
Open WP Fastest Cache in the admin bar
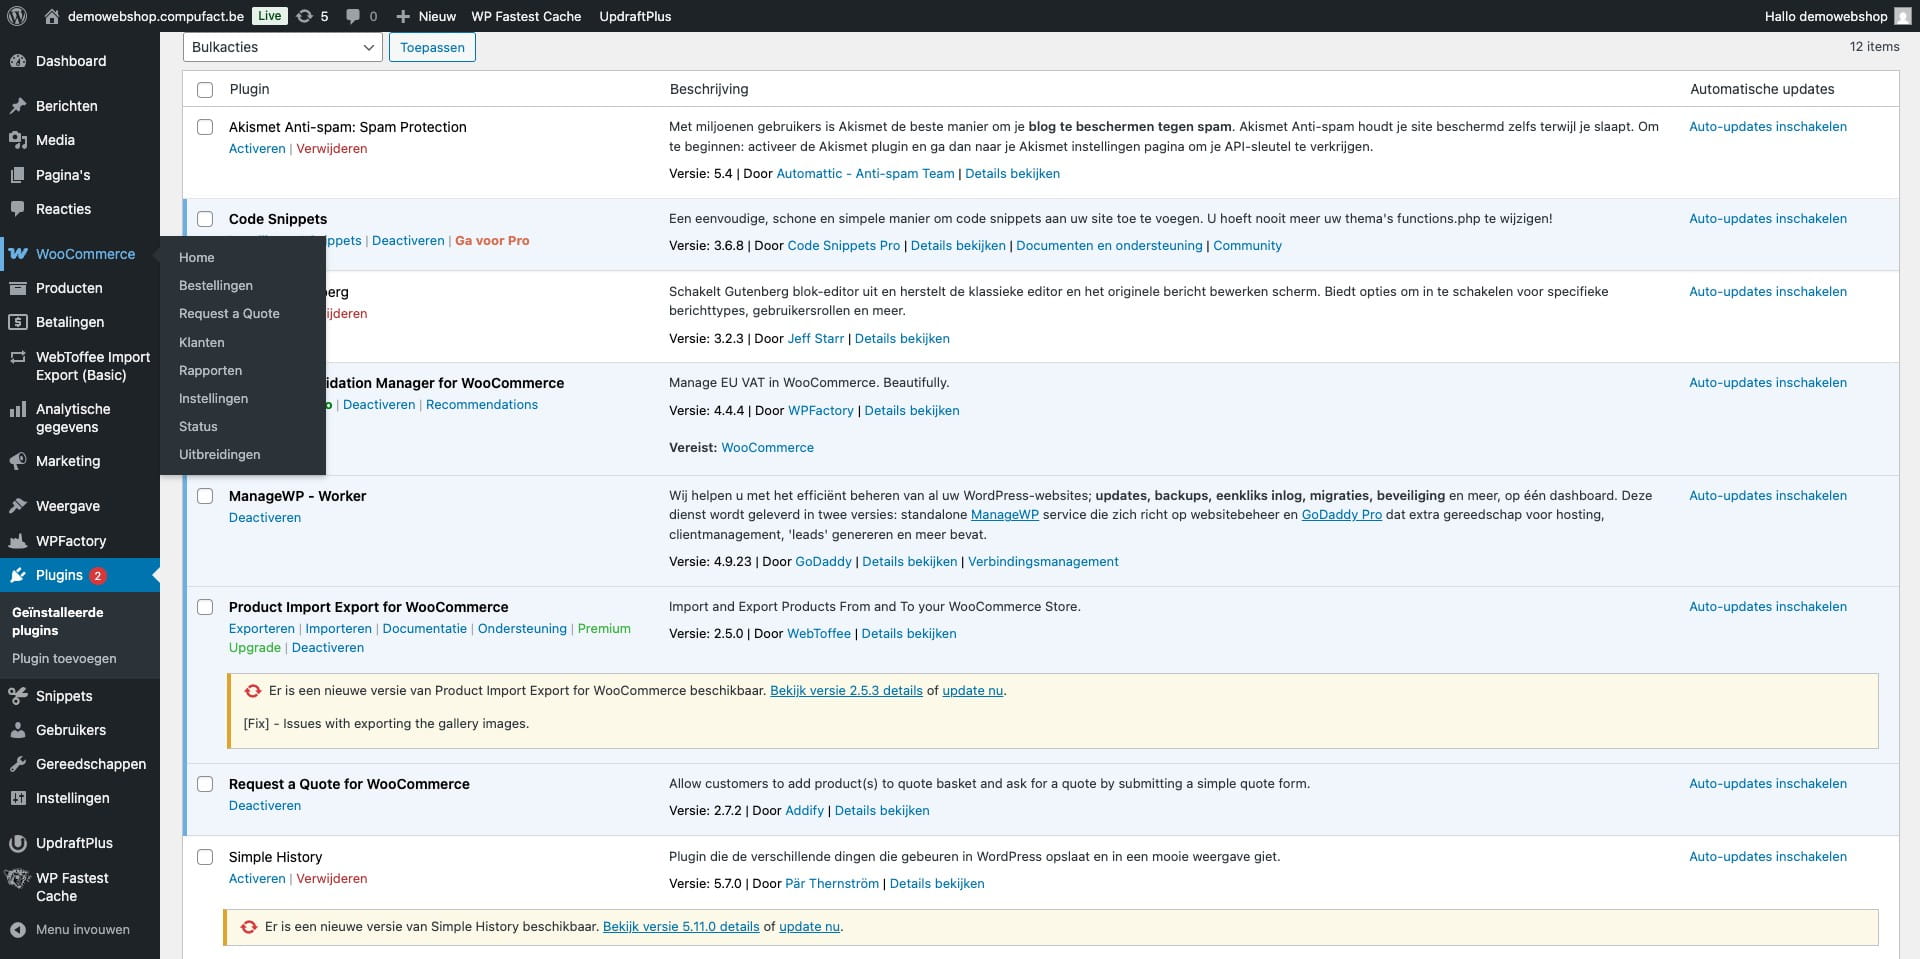pyautogui.click(x=526, y=16)
